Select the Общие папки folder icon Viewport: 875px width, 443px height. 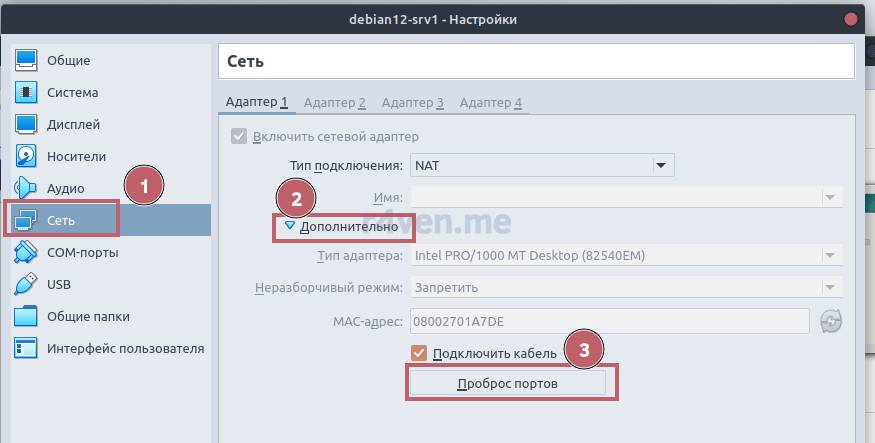(26, 317)
